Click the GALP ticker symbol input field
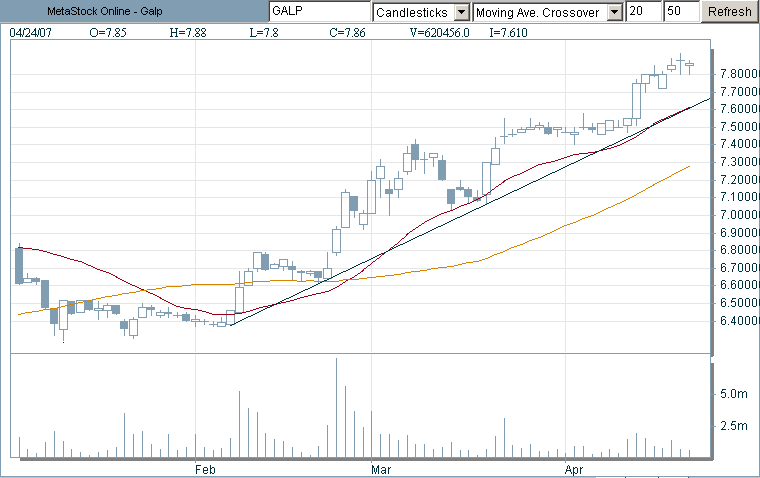Image resolution: width=760 pixels, height=478 pixels. 319,11
